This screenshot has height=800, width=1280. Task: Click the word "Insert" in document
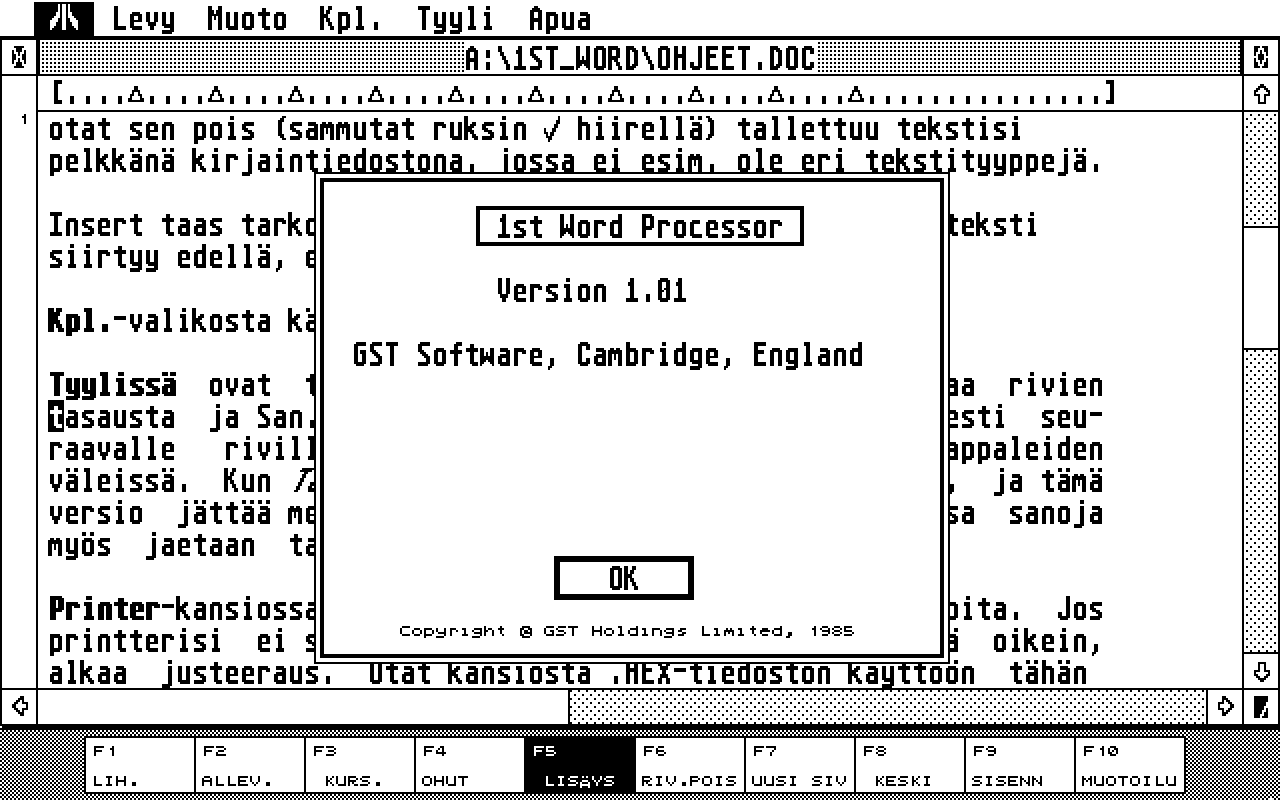(x=97, y=226)
